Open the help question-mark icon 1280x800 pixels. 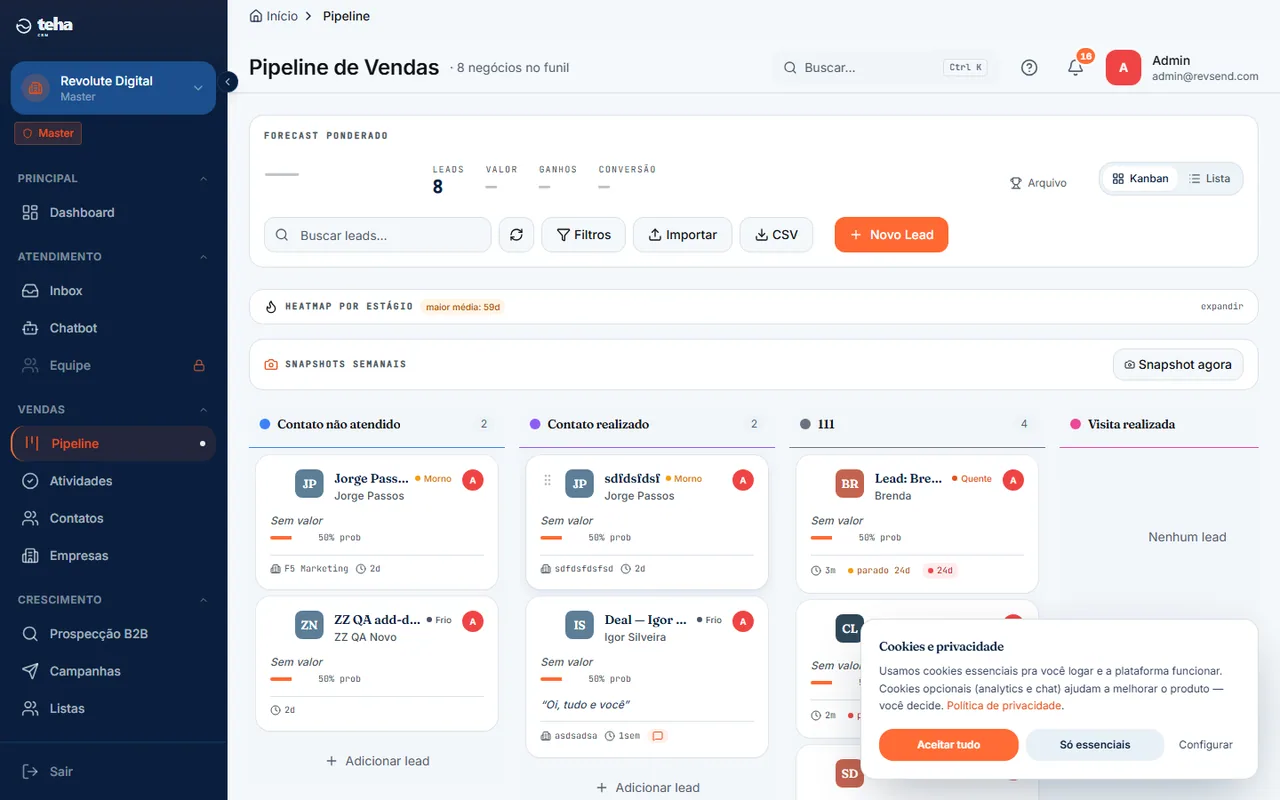[1029, 68]
